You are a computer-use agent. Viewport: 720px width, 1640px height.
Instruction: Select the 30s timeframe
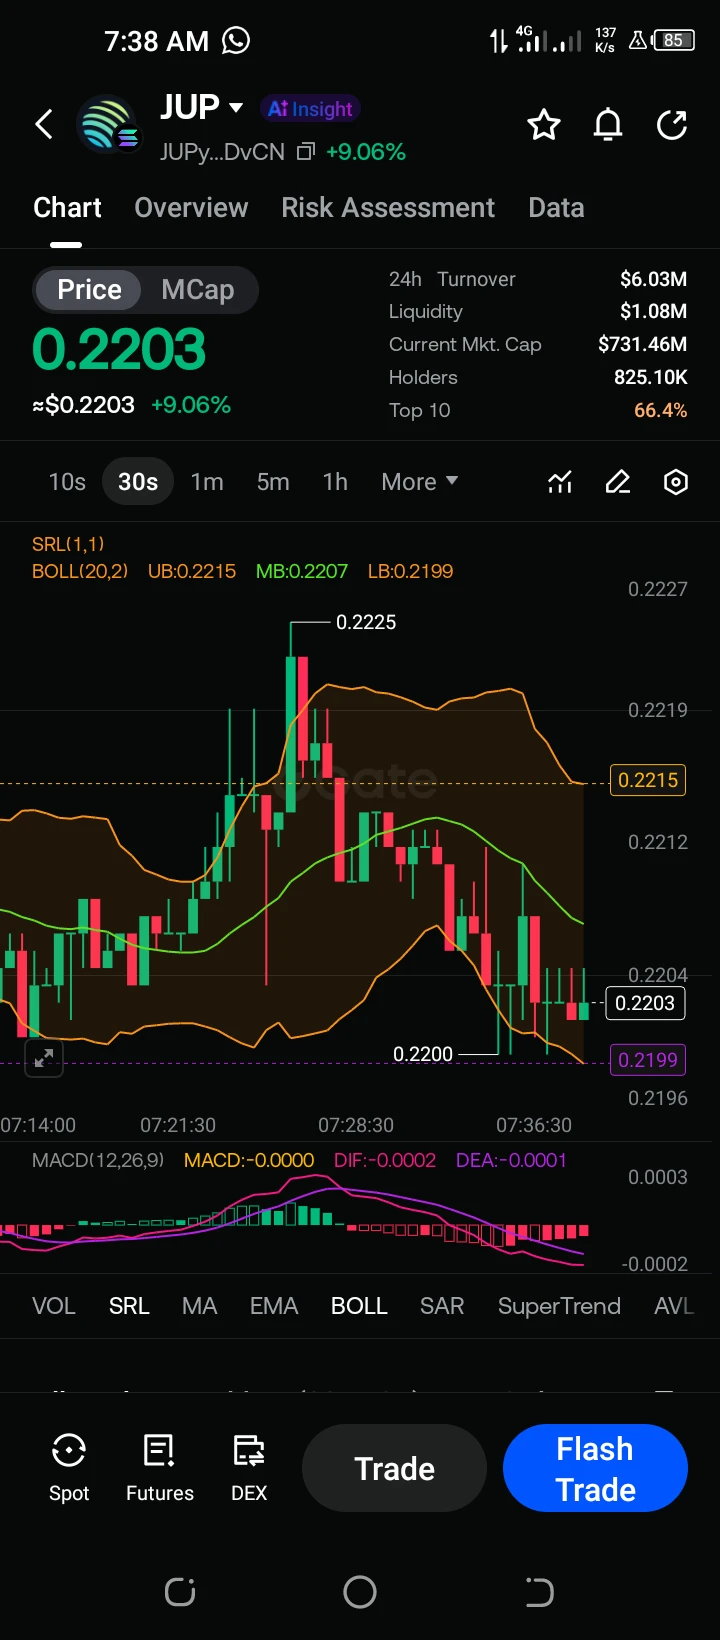coord(138,482)
